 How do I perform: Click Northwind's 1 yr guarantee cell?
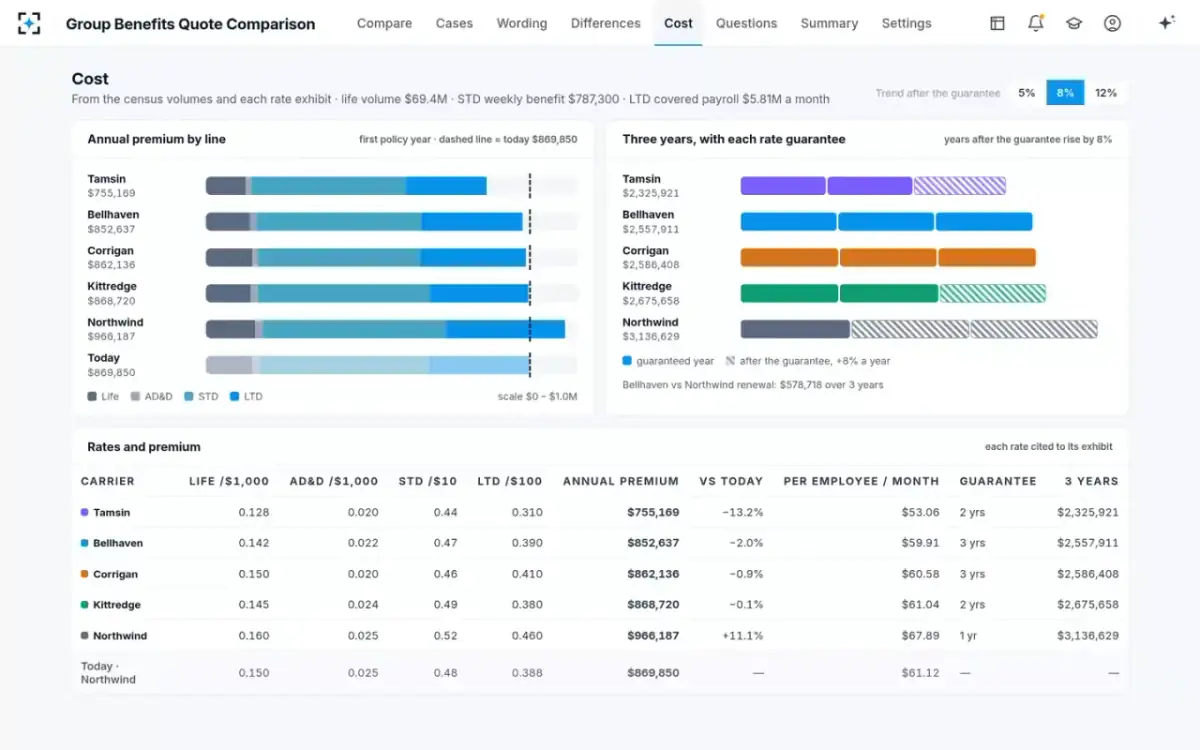point(968,636)
